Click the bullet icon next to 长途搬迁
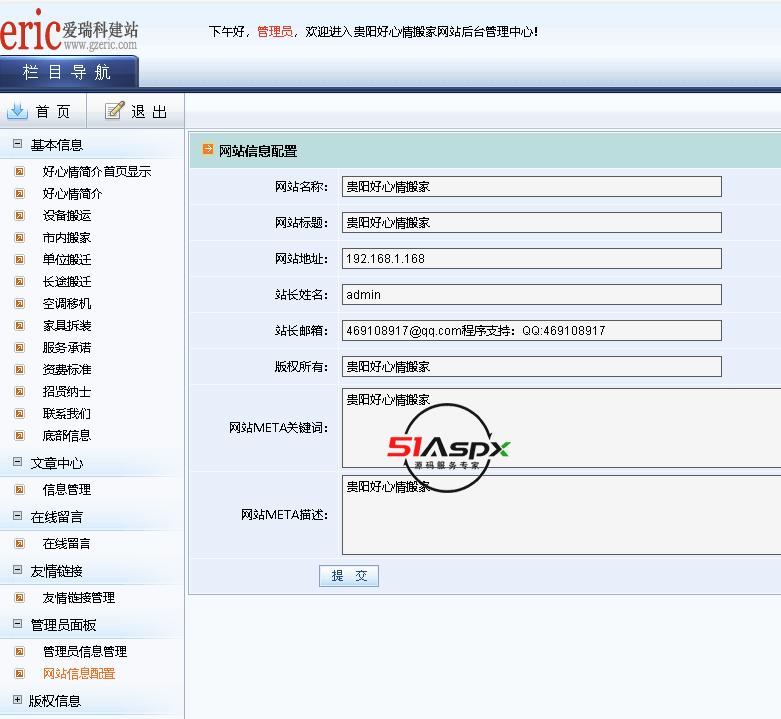The width and height of the screenshot is (781, 719). coord(19,281)
